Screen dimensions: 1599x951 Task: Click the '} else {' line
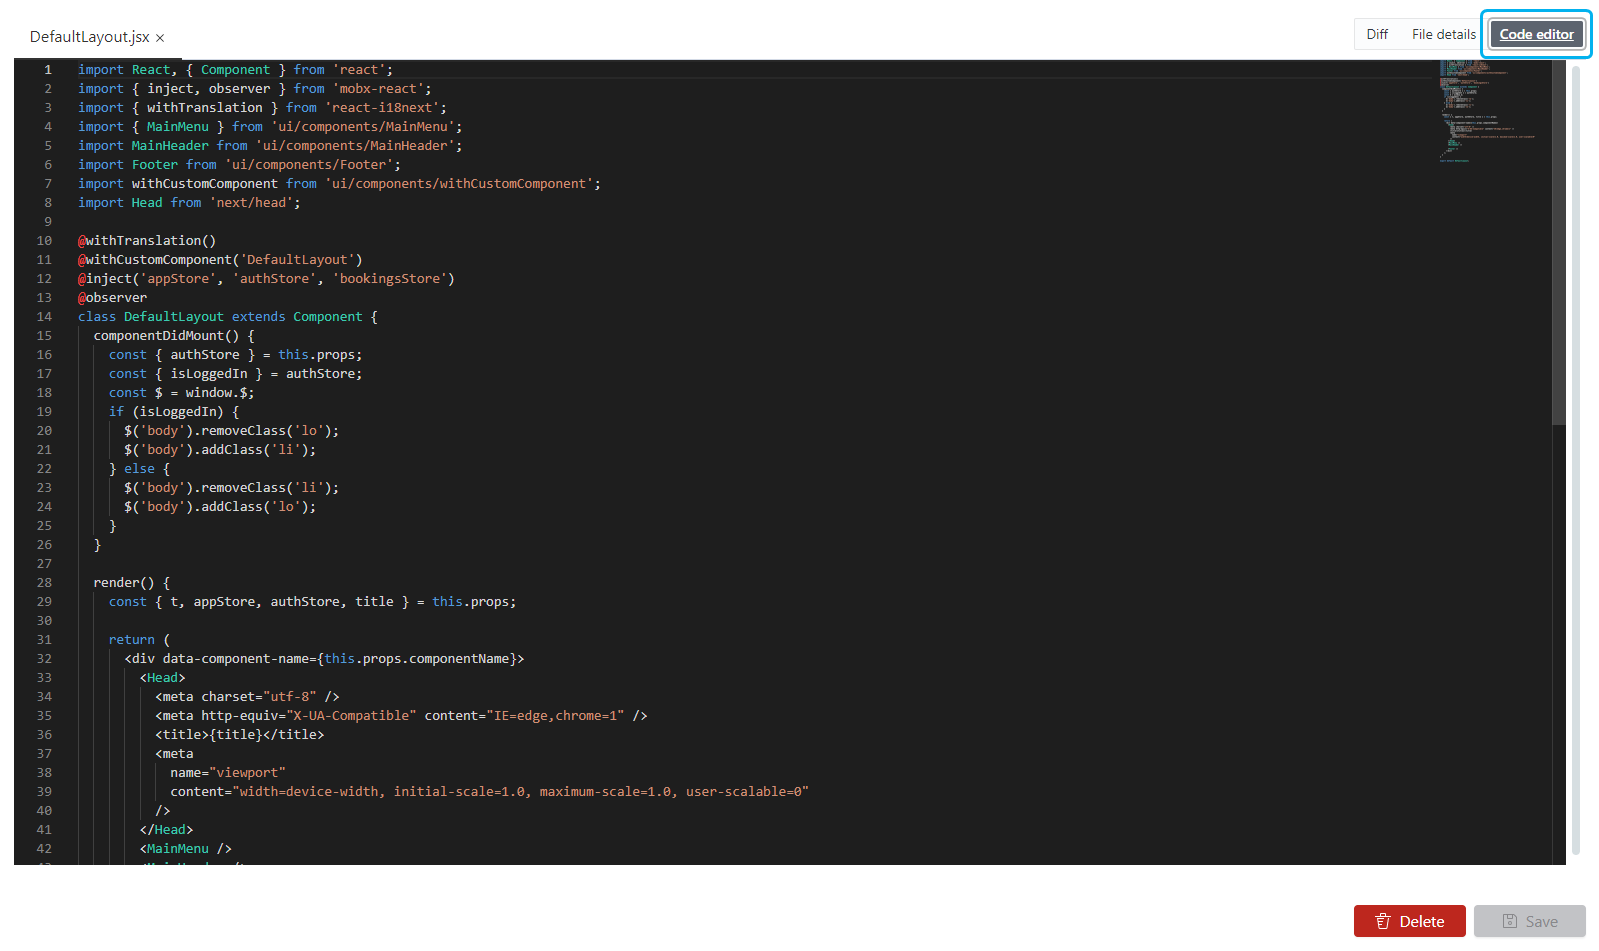tap(140, 469)
